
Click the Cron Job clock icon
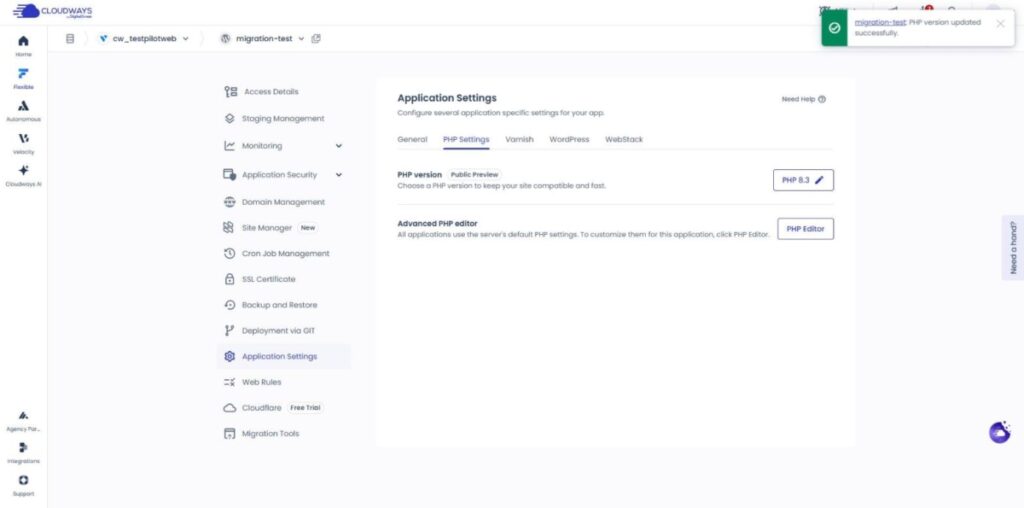tap(229, 253)
